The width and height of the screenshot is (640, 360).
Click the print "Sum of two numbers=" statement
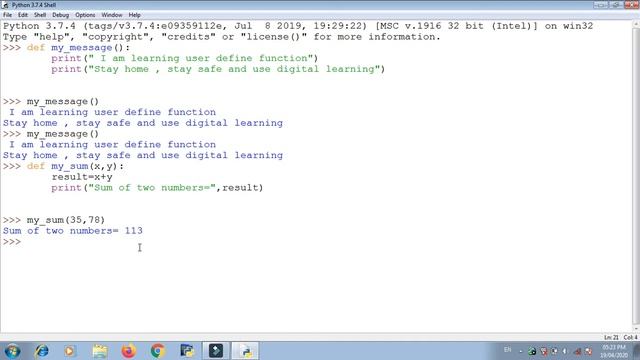point(157,188)
